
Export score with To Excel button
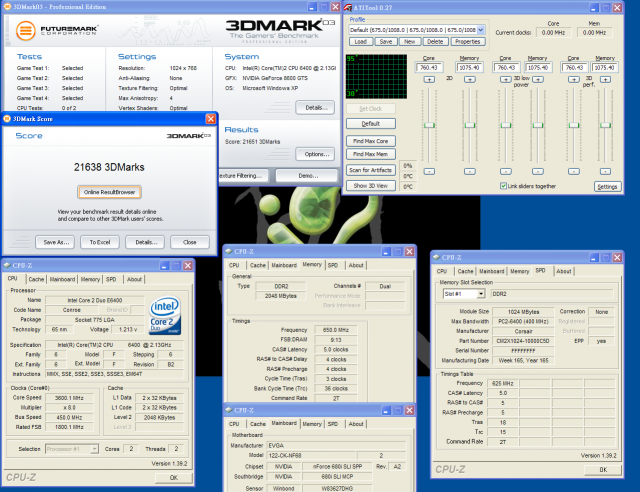(x=100, y=242)
